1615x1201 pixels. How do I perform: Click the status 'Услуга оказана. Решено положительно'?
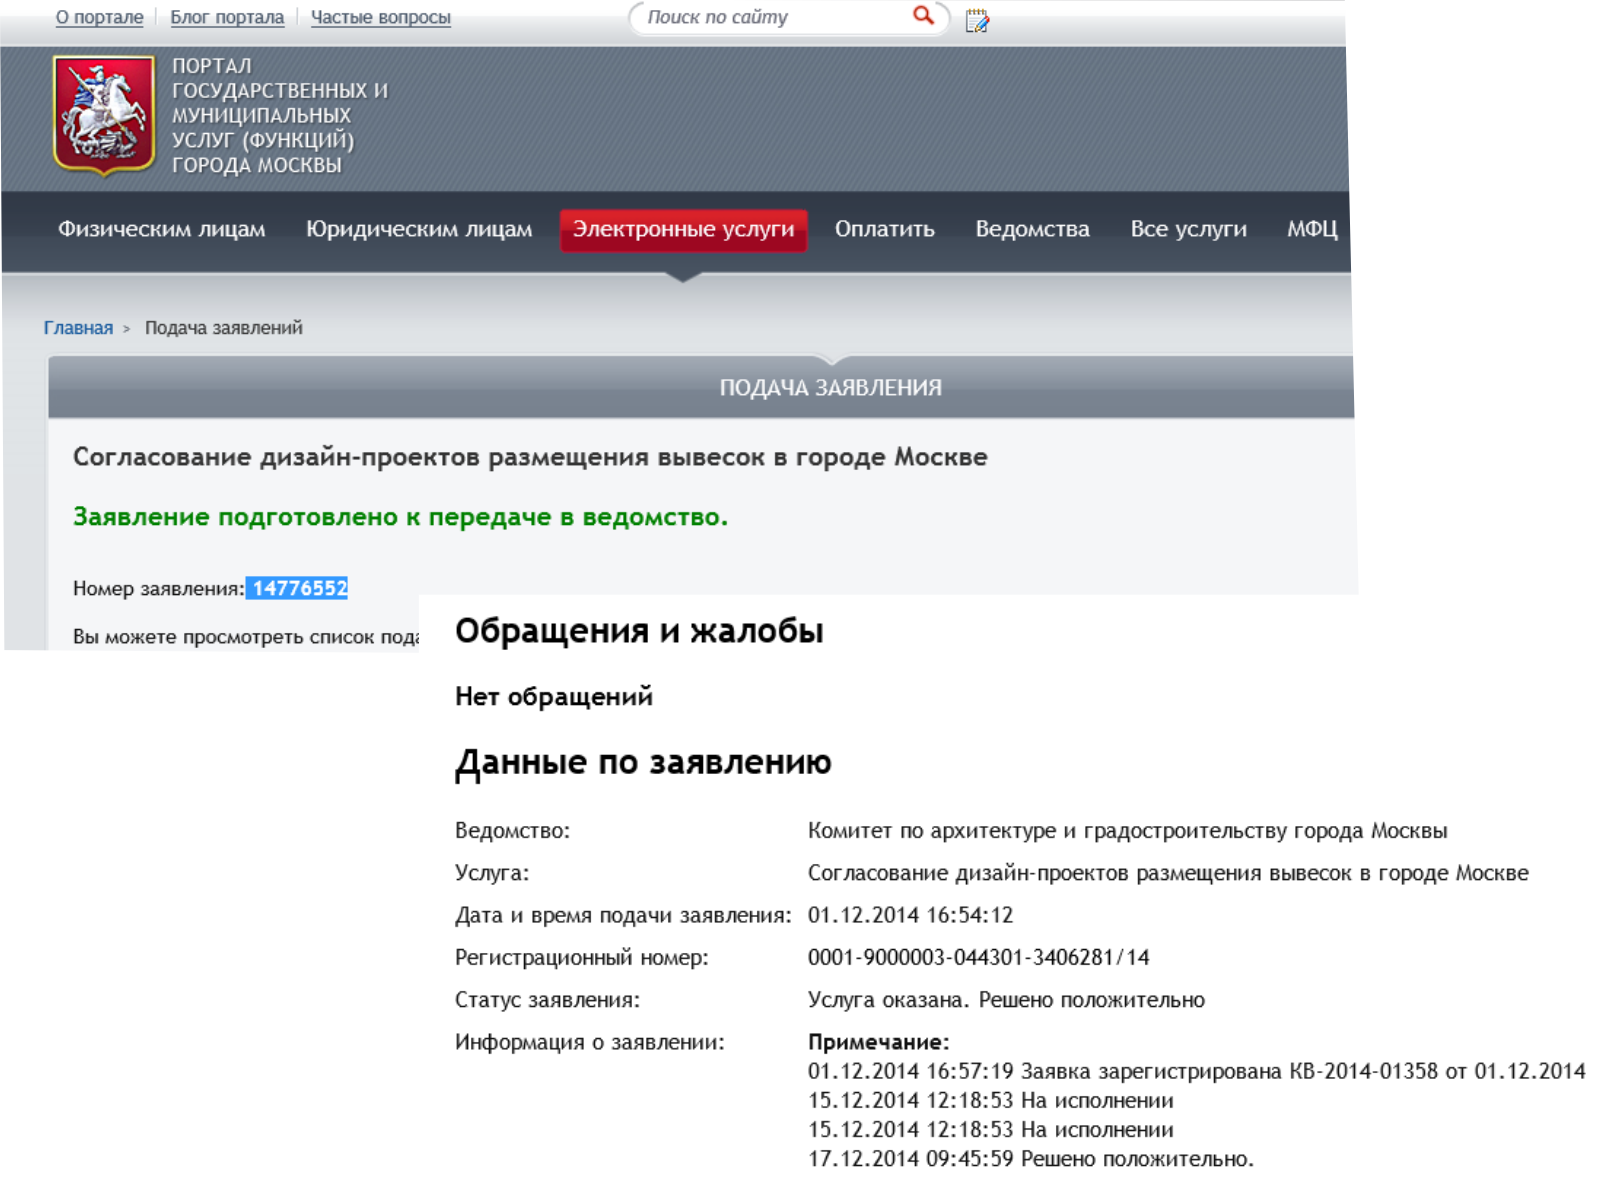[1007, 1000]
